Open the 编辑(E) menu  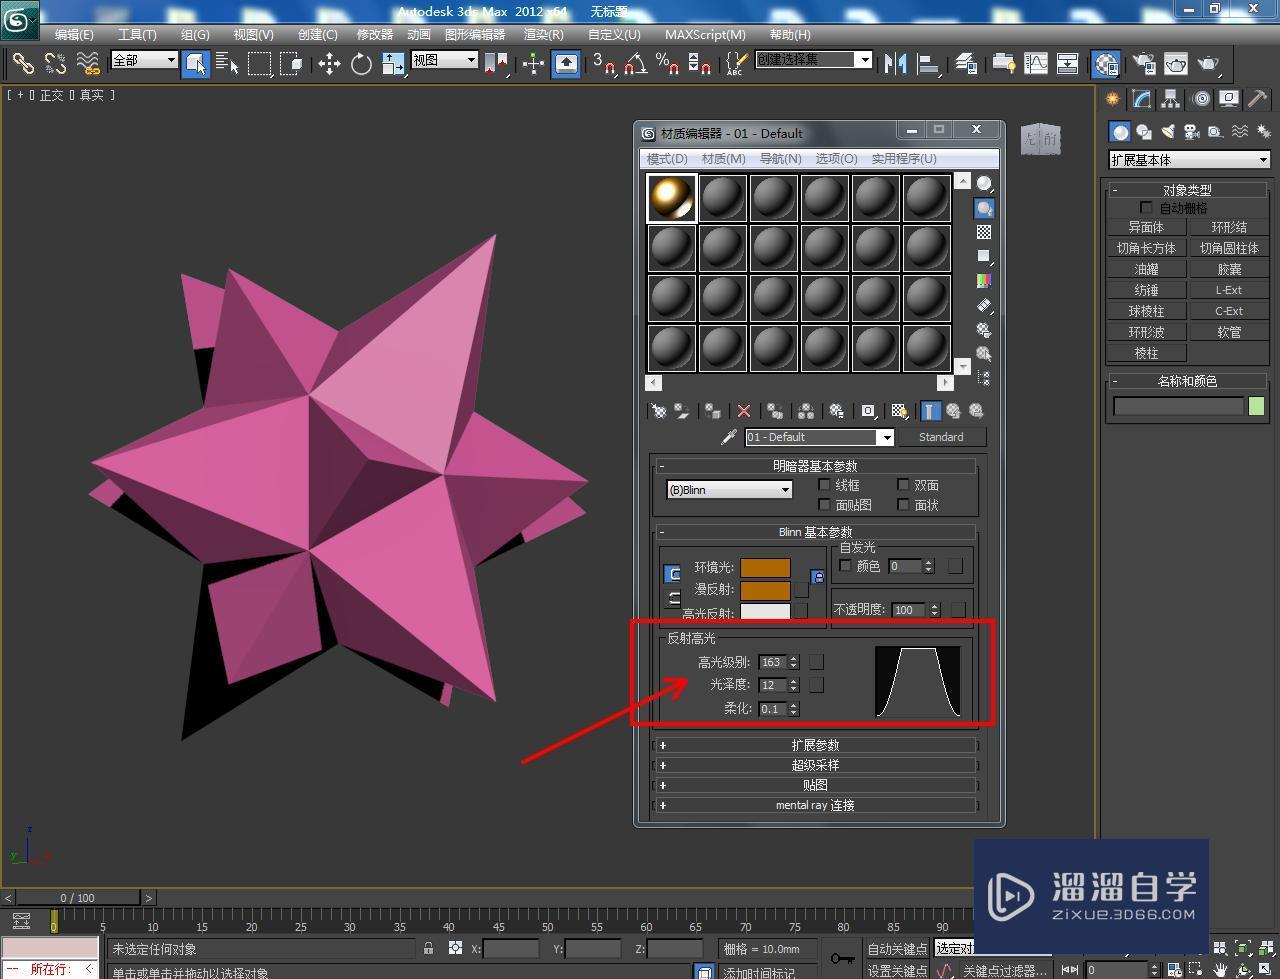point(74,34)
